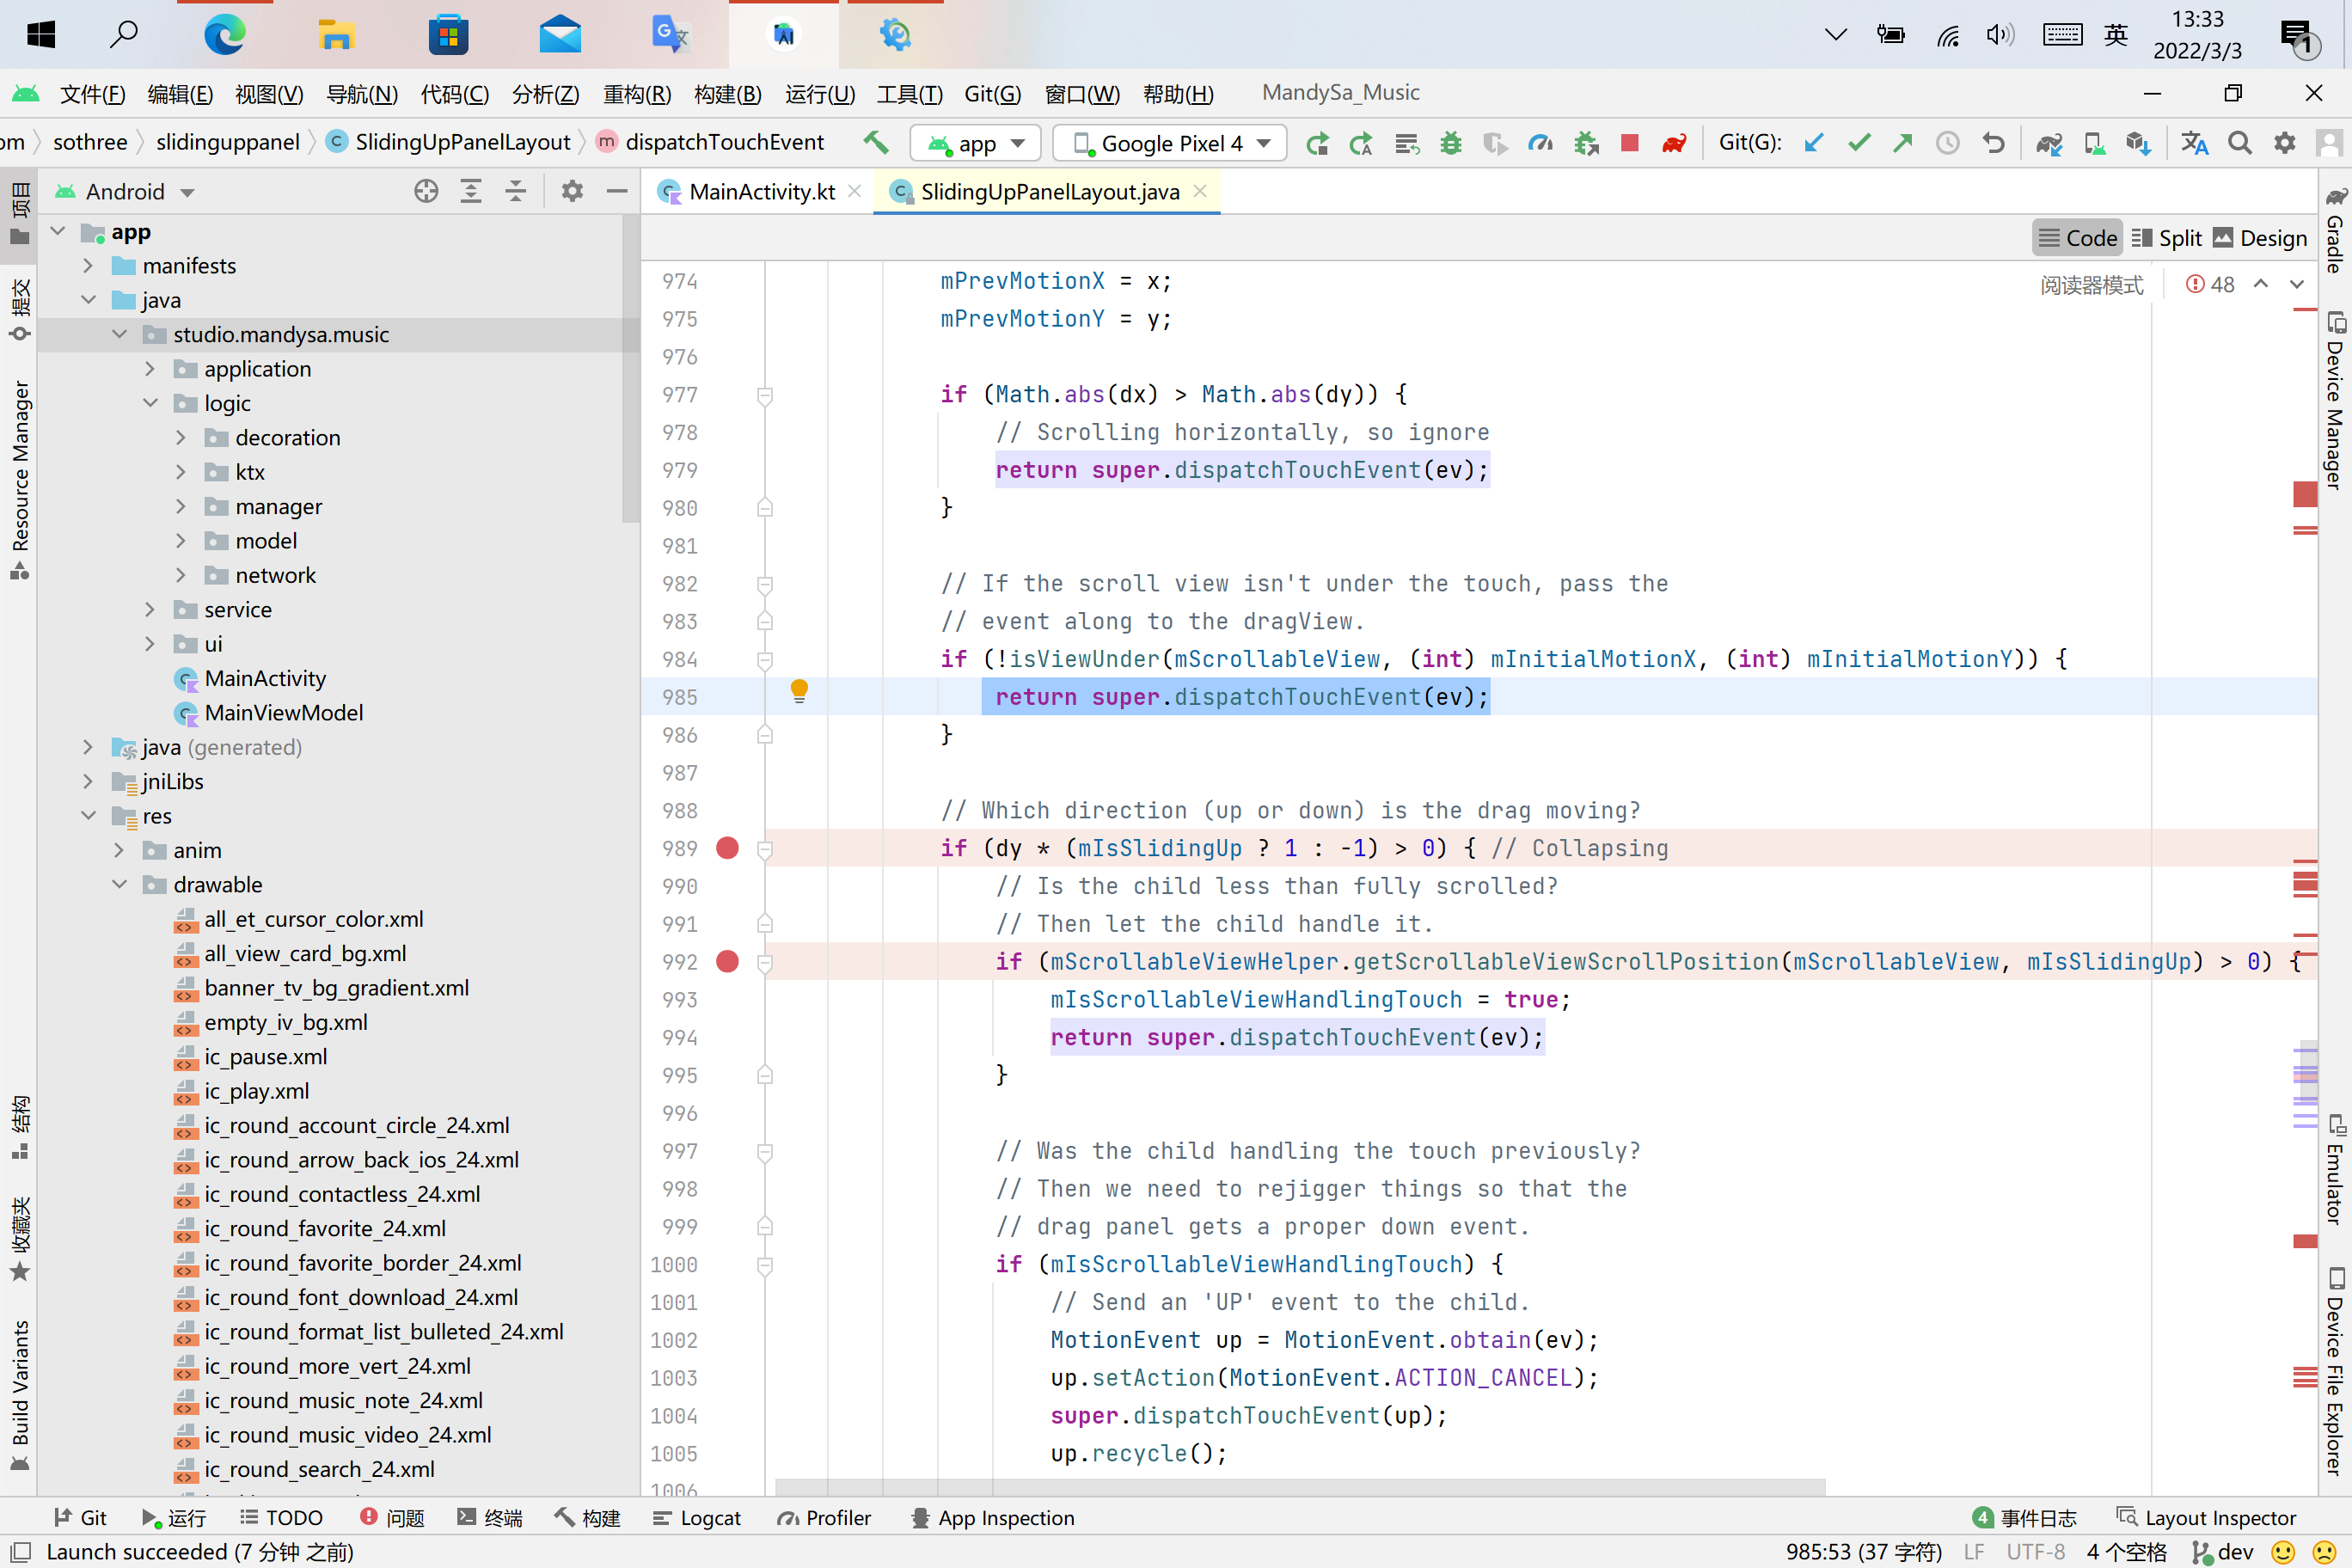
Task: Open the Git(G) menu
Action: (x=992, y=94)
